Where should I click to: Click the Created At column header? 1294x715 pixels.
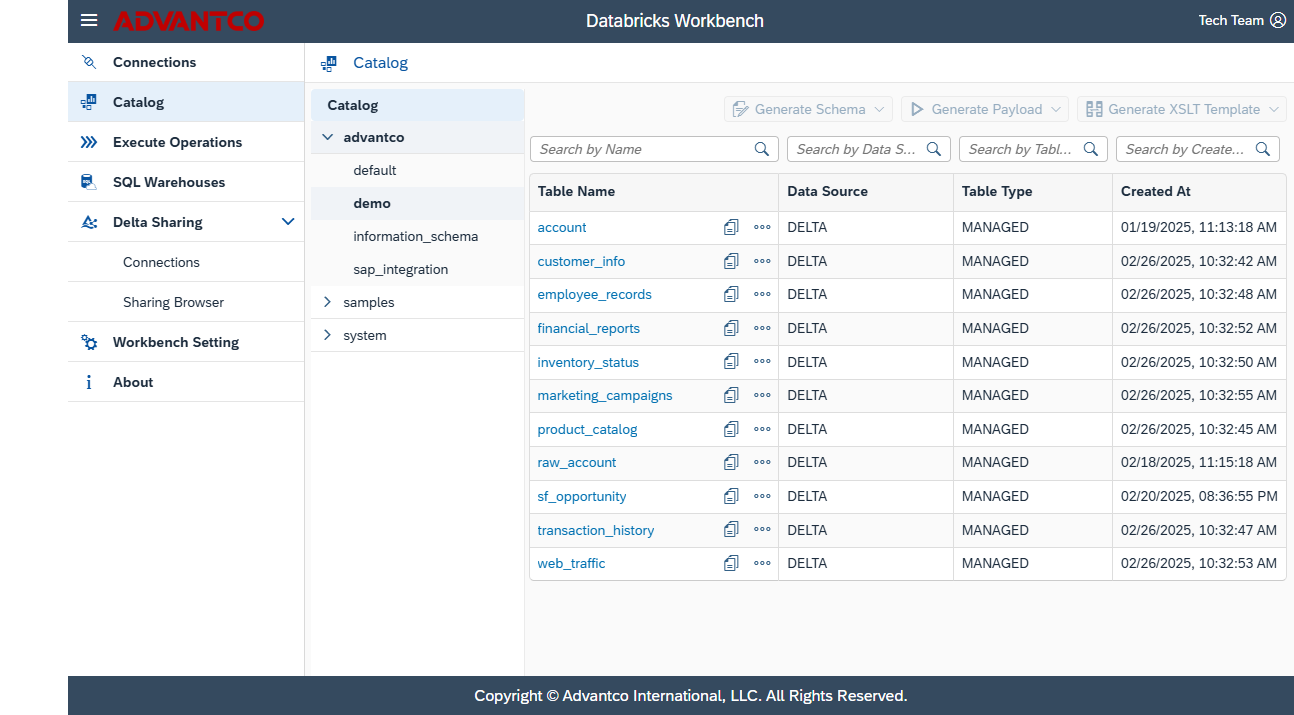point(1199,191)
